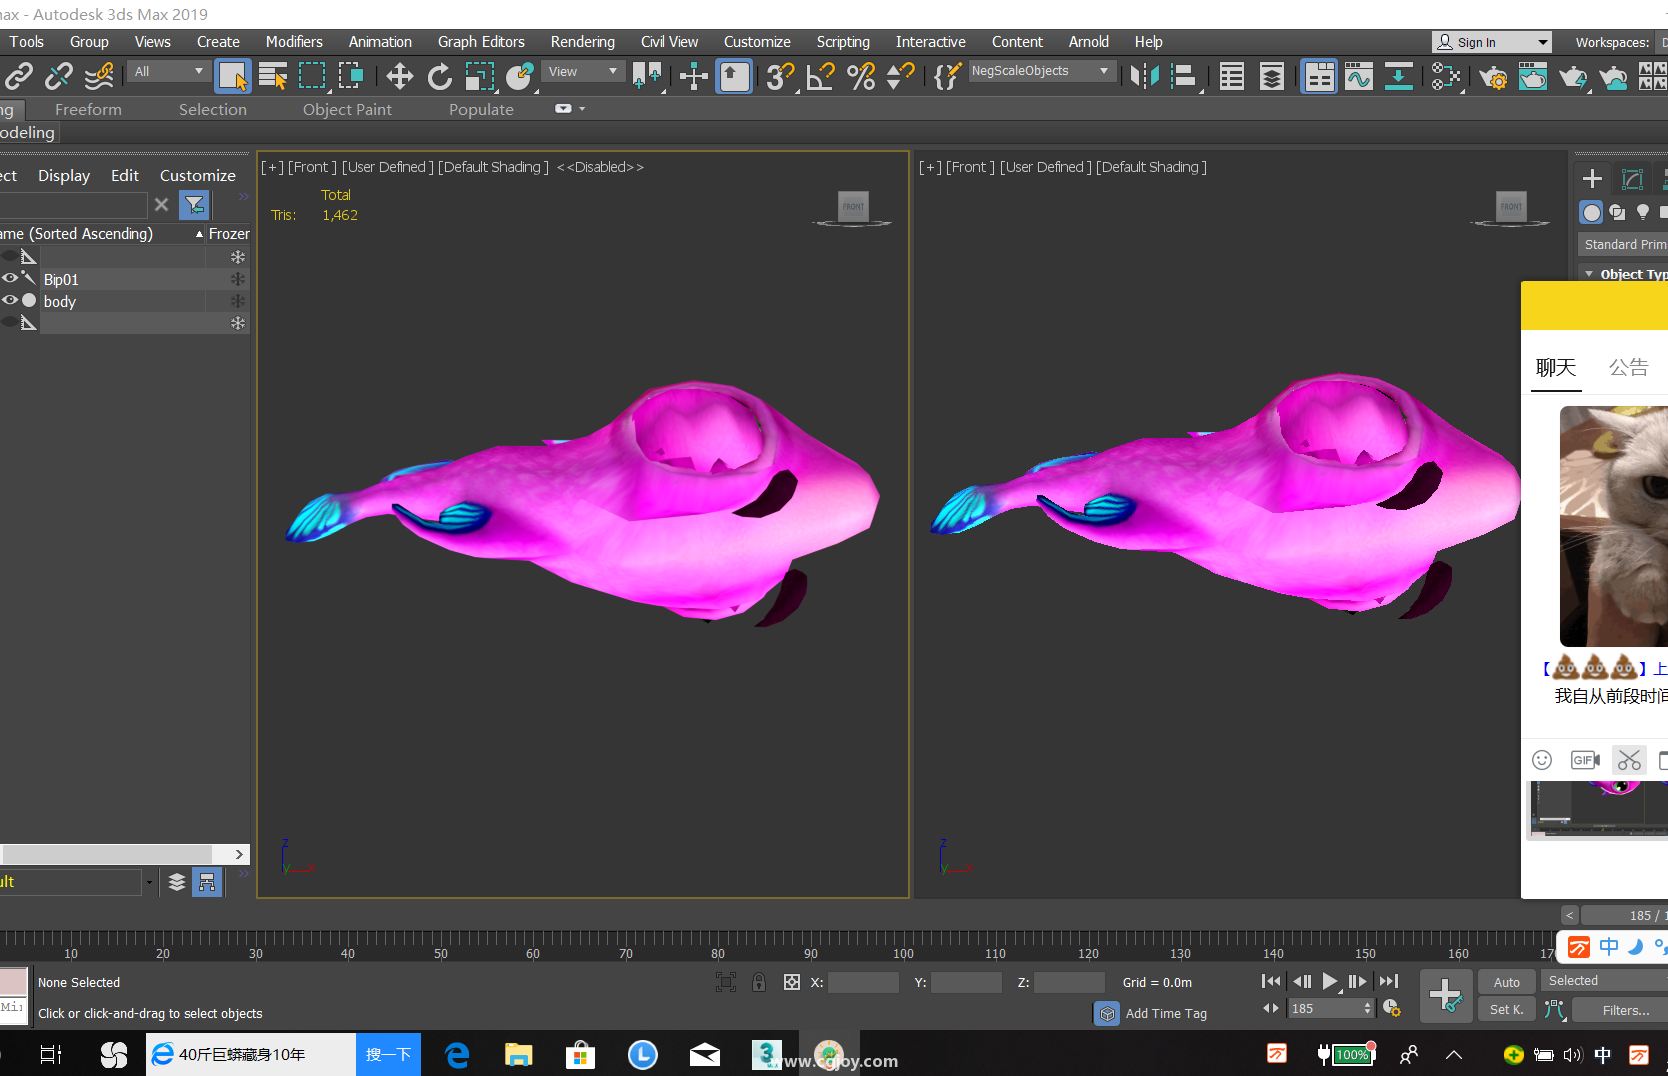This screenshot has height=1076, width=1668.
Task: Toggle the Selection Lock padlock
Action: point(759,982)
